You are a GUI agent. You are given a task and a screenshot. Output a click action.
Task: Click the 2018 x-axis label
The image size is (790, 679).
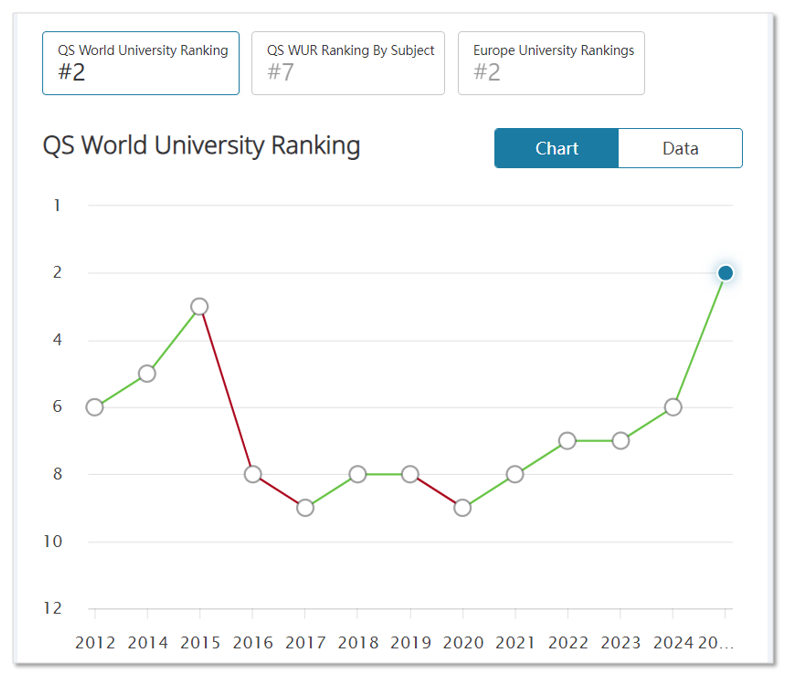pos(358,643)
